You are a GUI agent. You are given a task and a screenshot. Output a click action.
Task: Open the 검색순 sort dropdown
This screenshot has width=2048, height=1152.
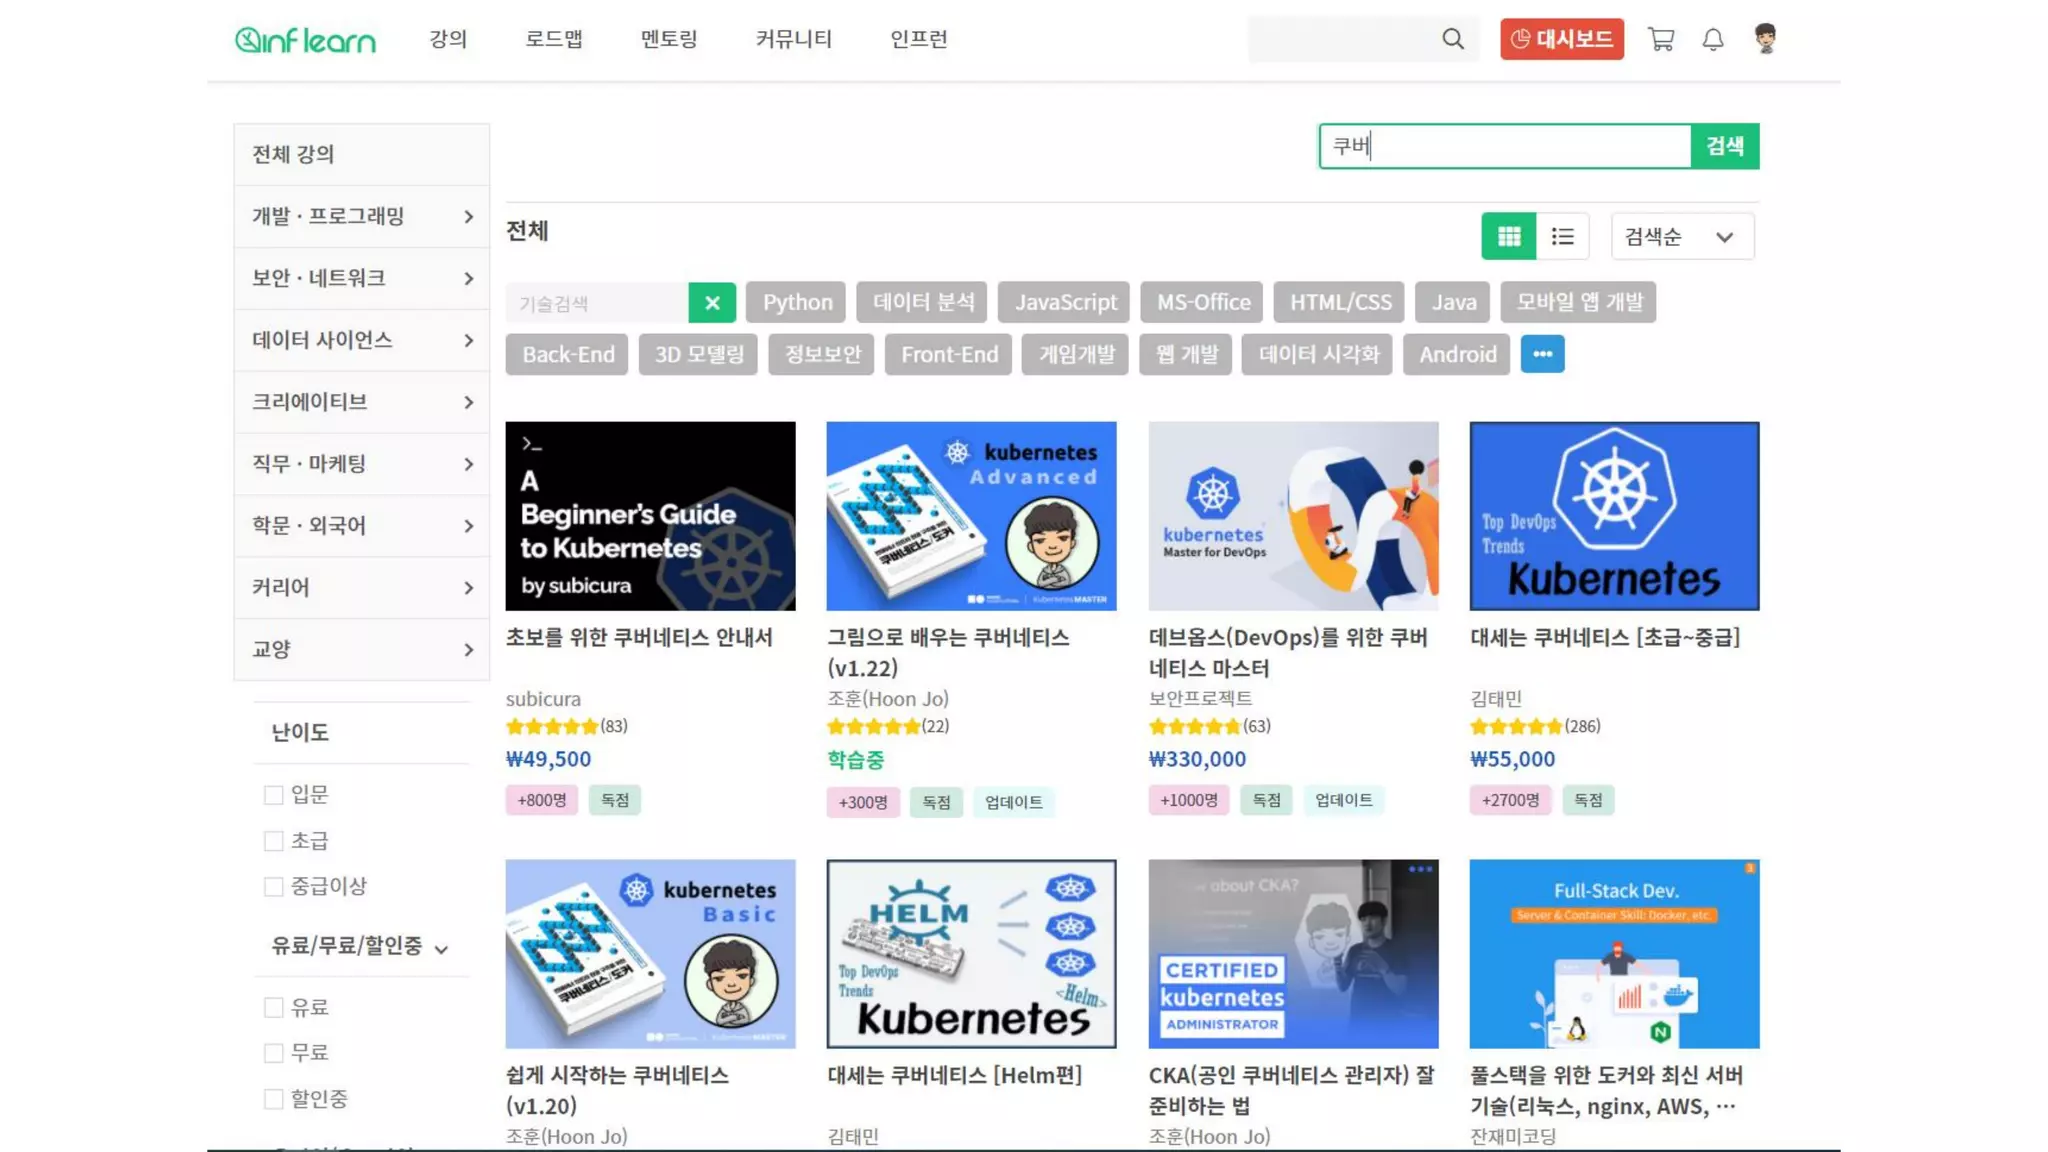tap(1681, 237)
